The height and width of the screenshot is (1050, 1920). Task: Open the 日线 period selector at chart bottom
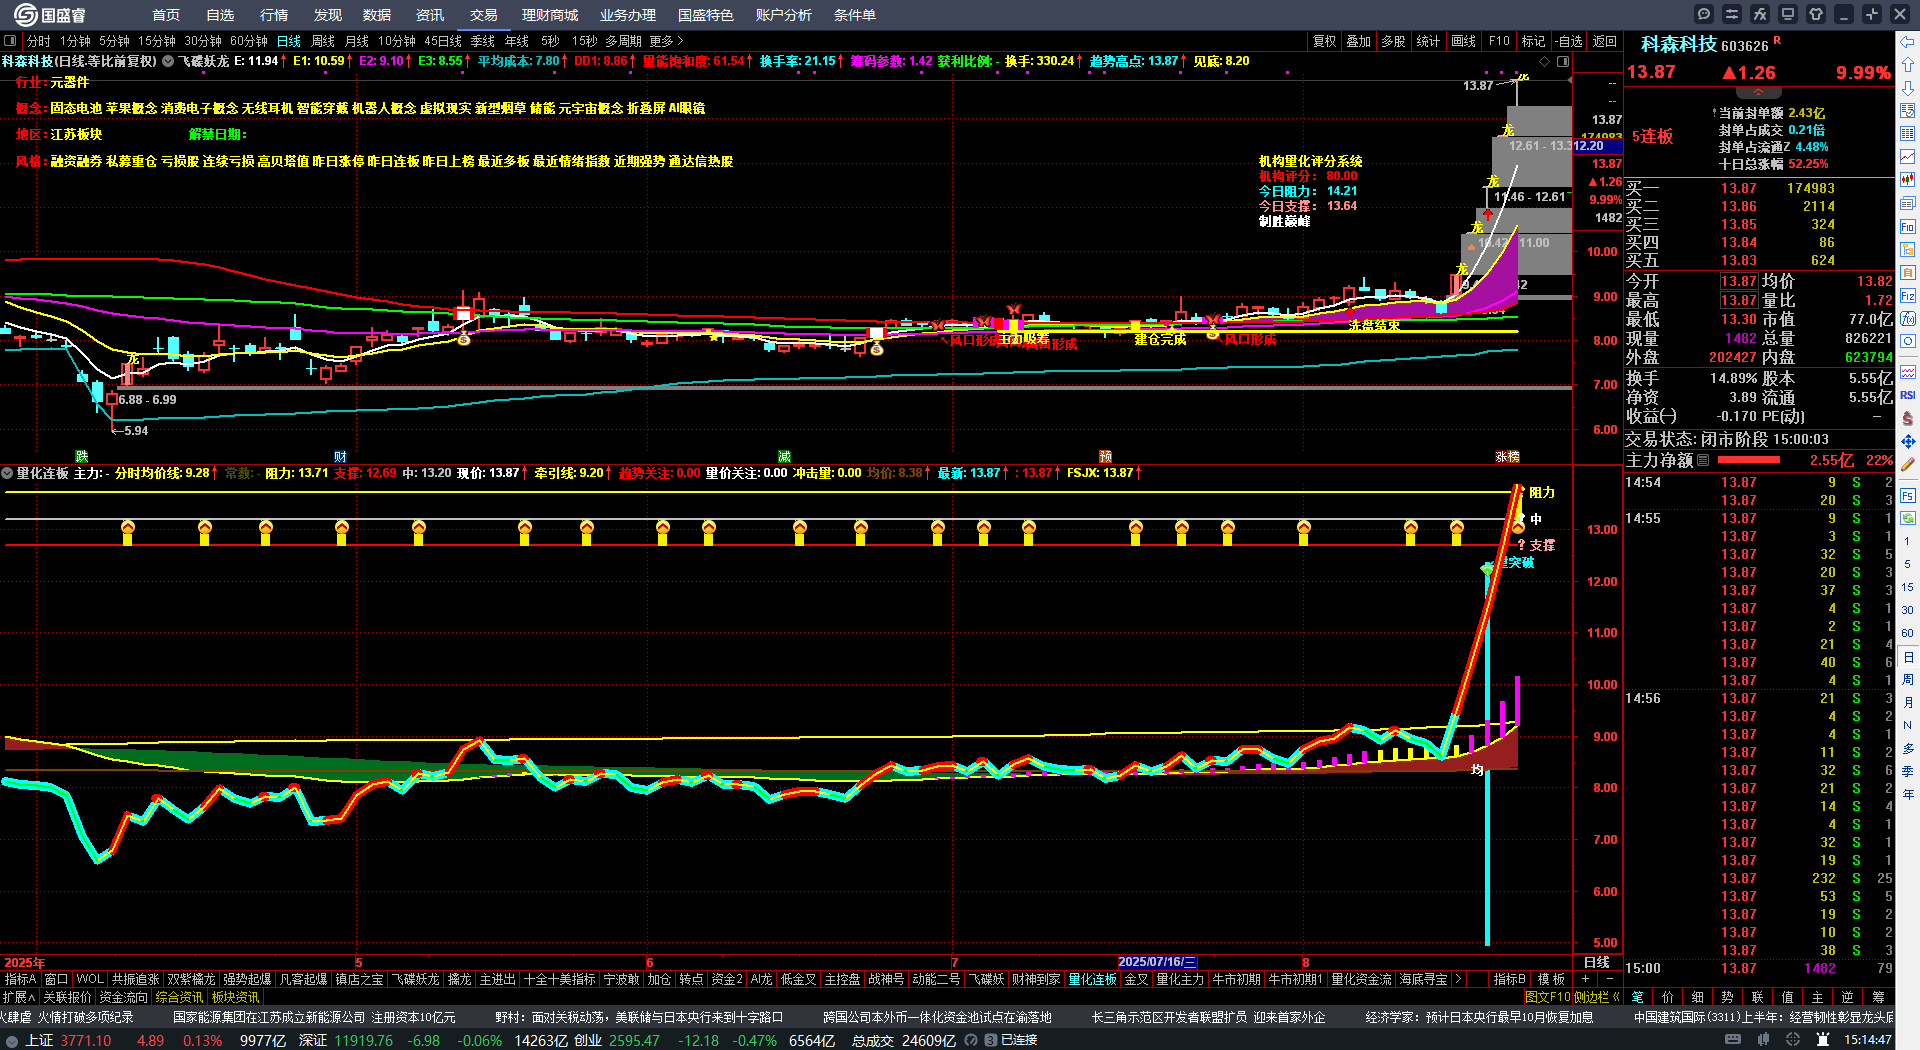point(1597,962)
